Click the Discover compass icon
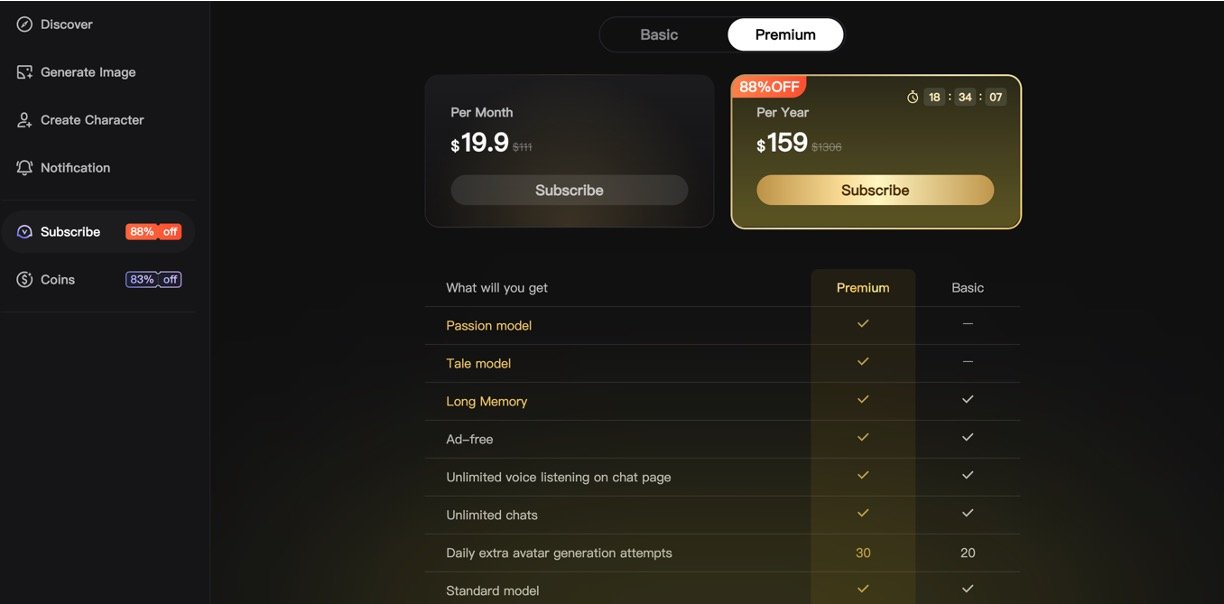Image resolution: width=1224 pixels, height=604 pixels. pyautogui.click(x=25, y=24)
